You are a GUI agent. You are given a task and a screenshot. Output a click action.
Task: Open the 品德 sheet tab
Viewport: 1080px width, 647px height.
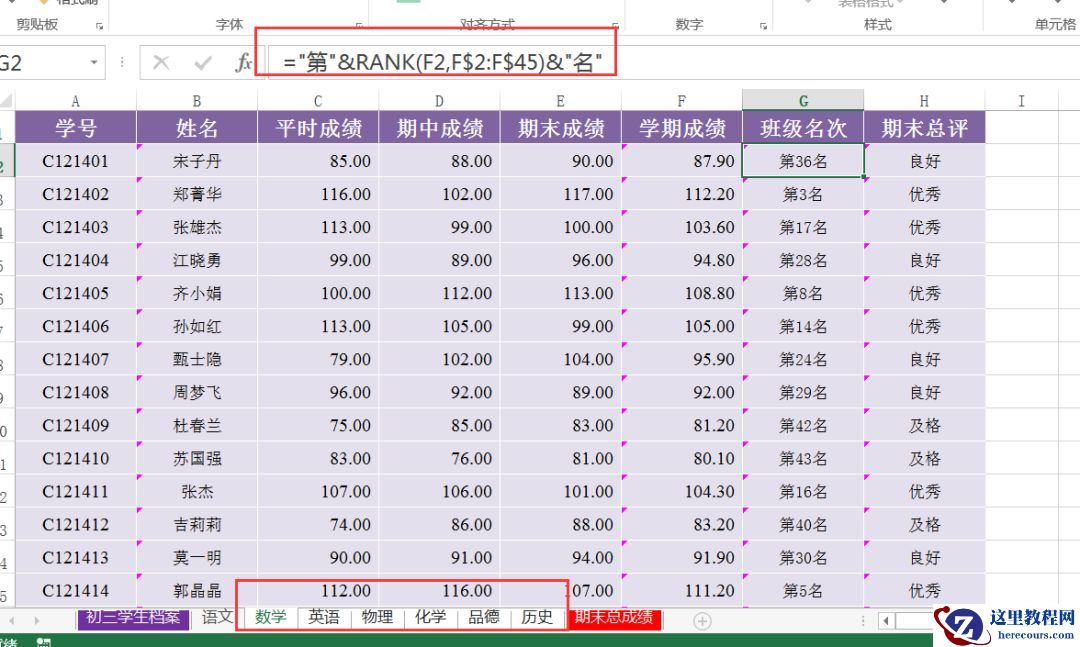point(484,617)
